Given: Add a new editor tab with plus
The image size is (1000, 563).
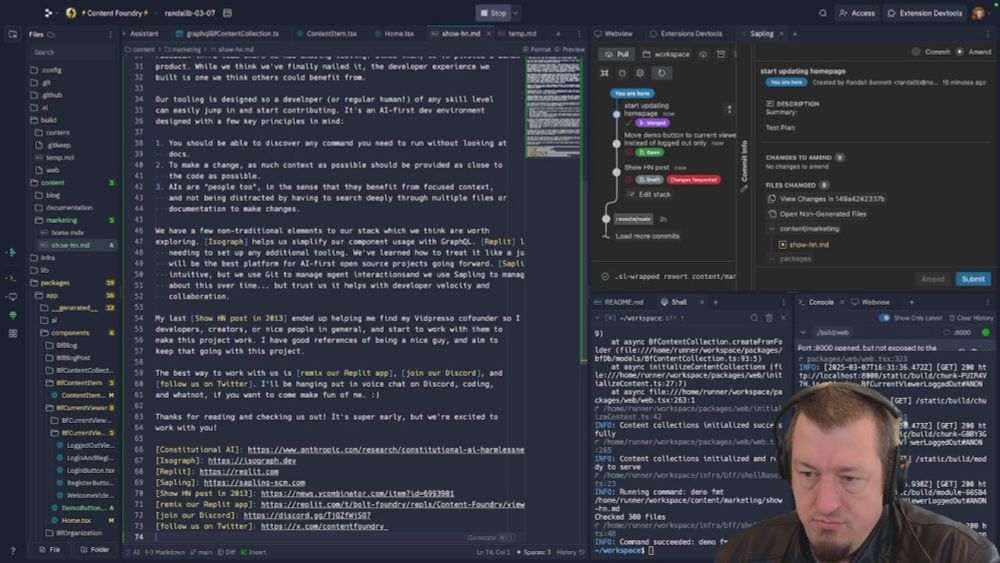Looking at the screenshot, I should click(x=558, y=34).
